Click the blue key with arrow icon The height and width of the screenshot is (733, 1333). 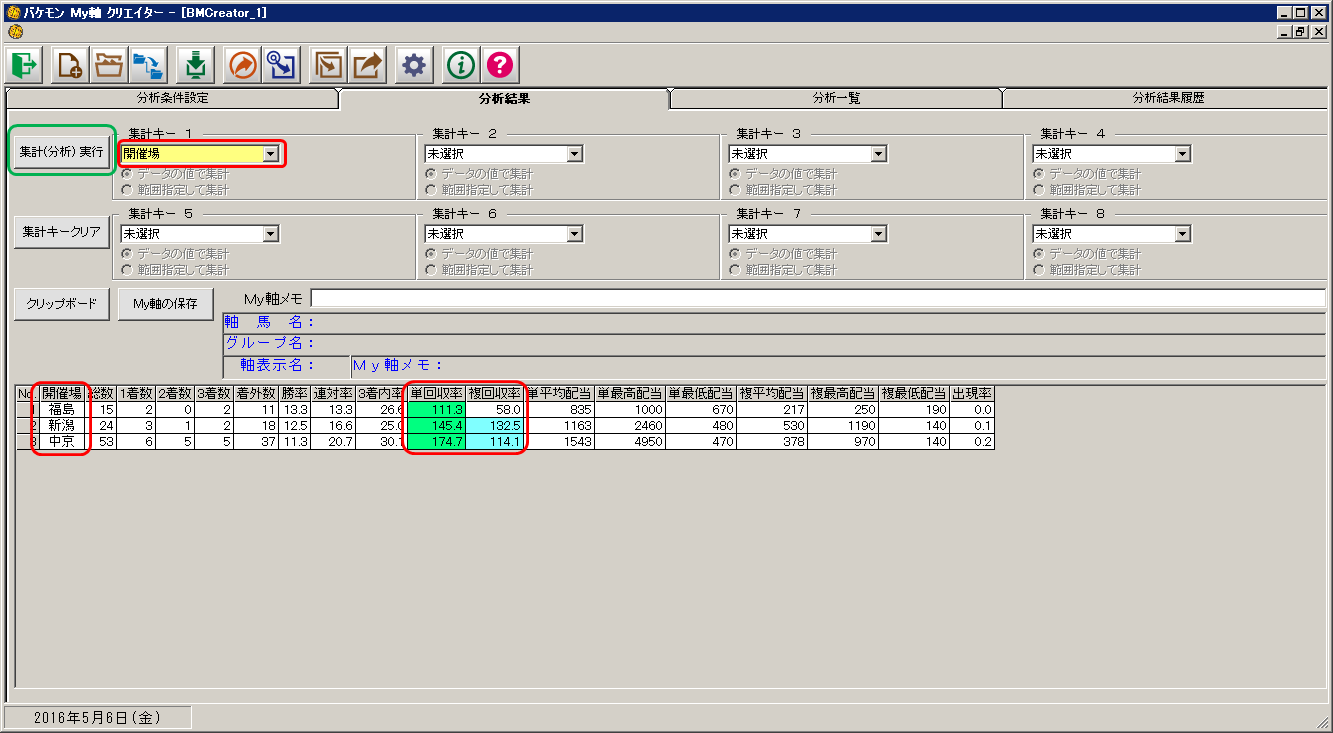[x=282, y=66]
